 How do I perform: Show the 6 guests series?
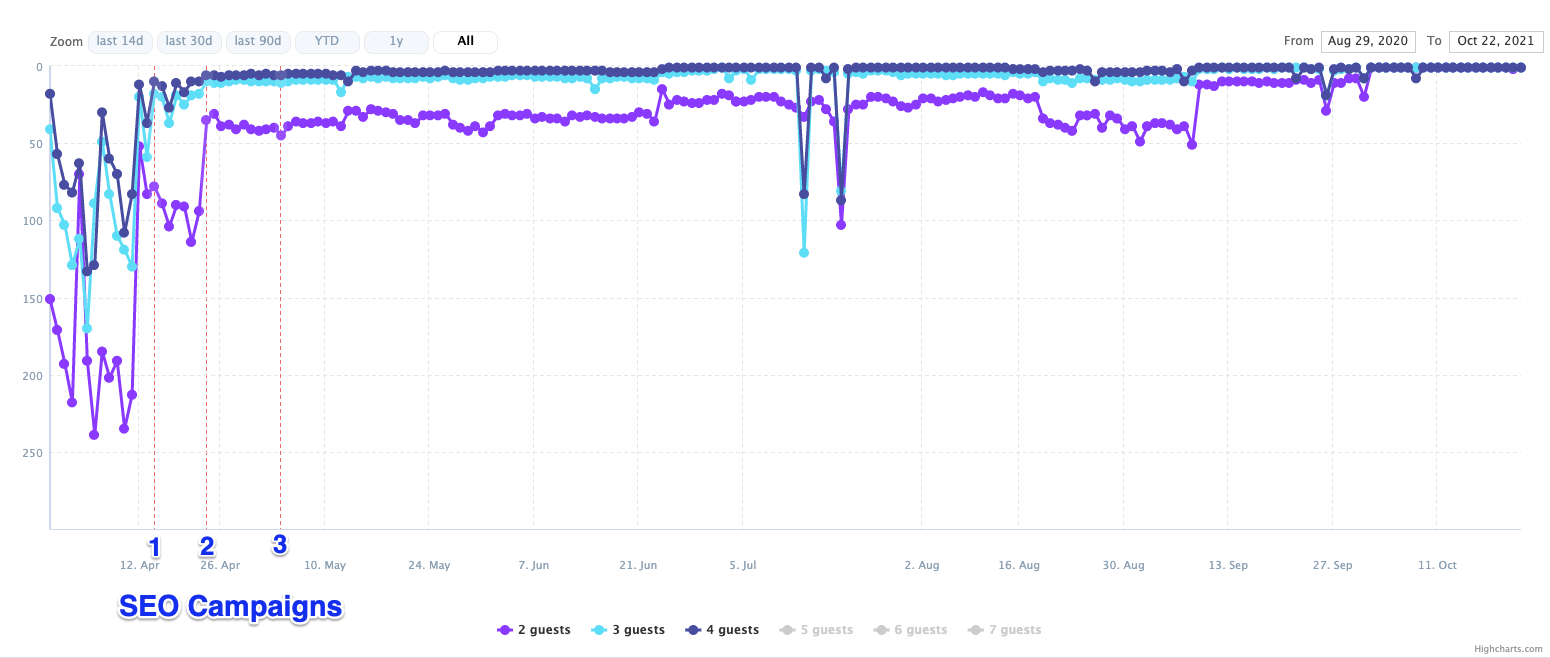(910, 630)
